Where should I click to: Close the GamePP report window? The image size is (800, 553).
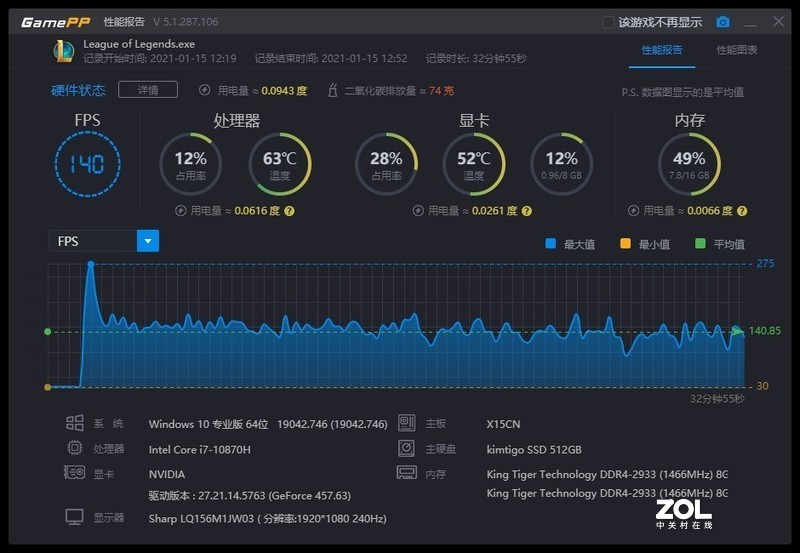779,21
